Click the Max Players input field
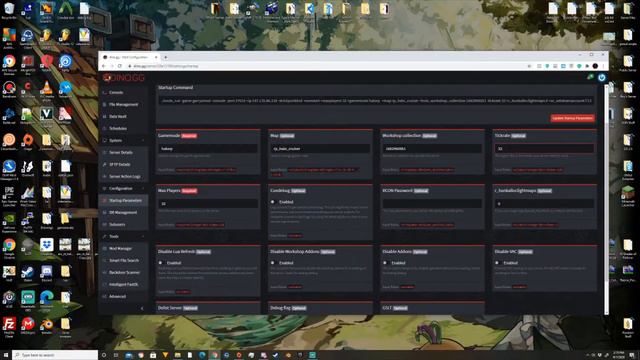Image resolution: width=640 pixels, height=360 pixels. [208, 204]
